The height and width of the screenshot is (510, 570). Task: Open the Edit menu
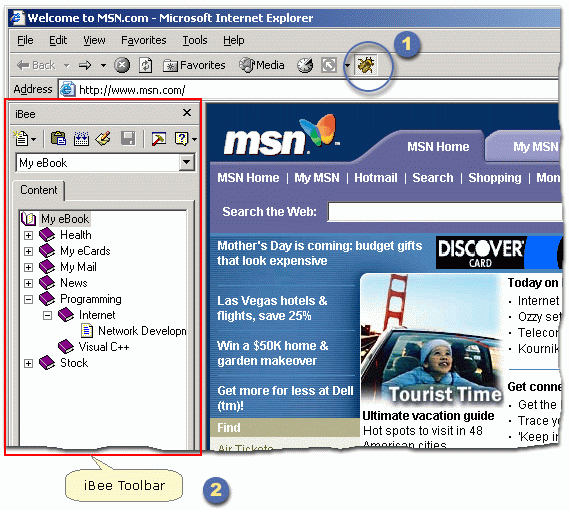(58, 40)
